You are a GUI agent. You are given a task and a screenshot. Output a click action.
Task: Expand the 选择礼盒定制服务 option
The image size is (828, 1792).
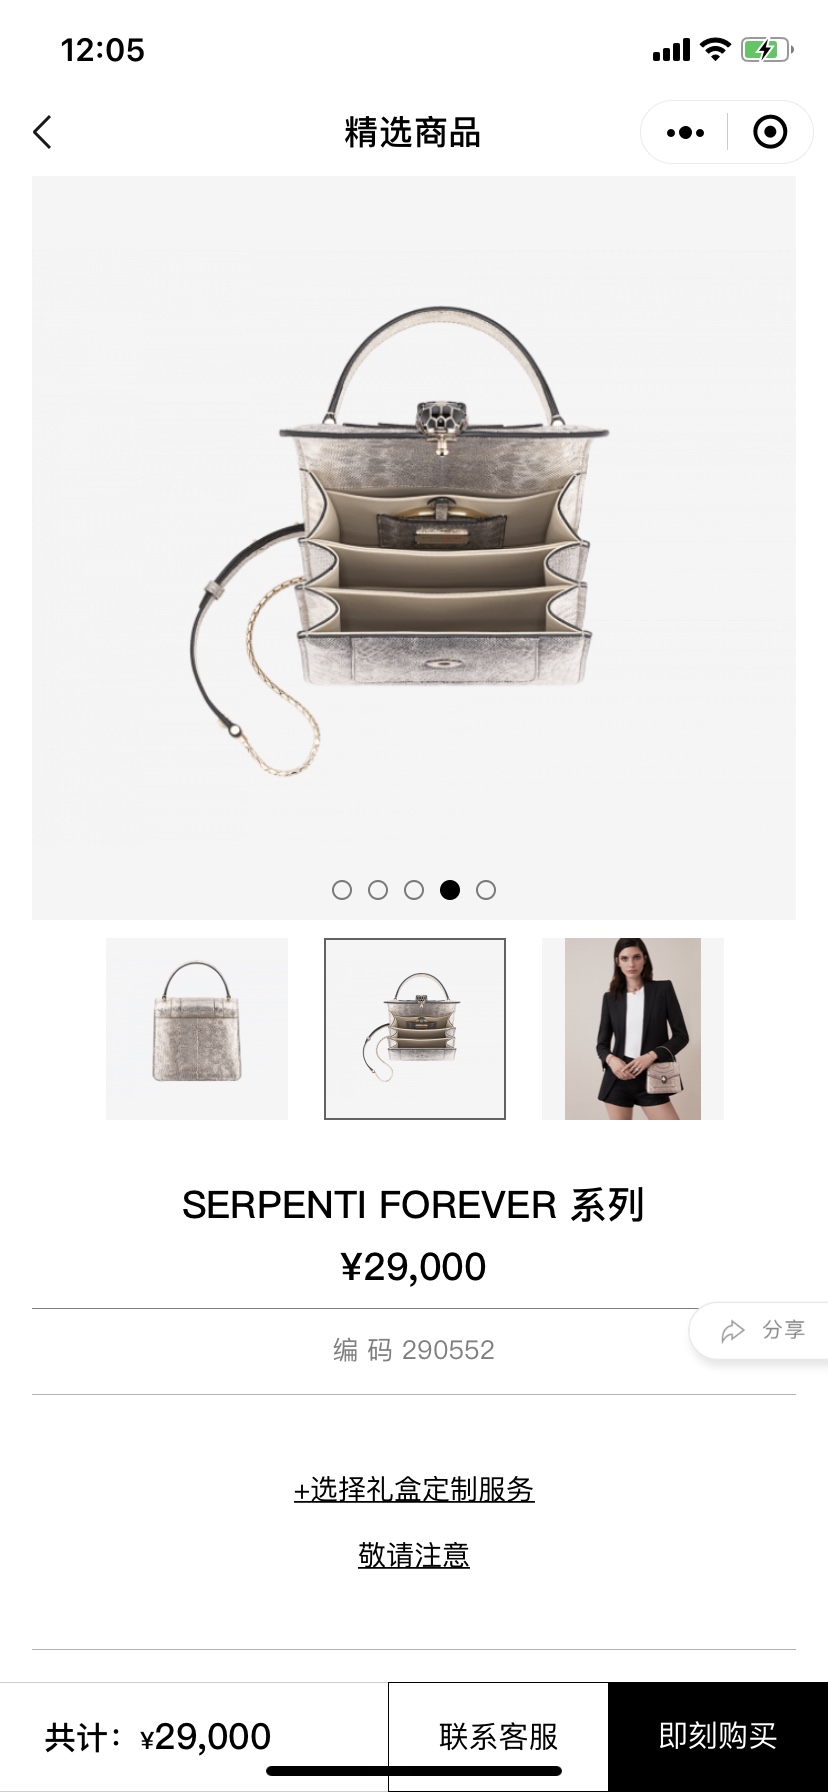click(414, 1489)
